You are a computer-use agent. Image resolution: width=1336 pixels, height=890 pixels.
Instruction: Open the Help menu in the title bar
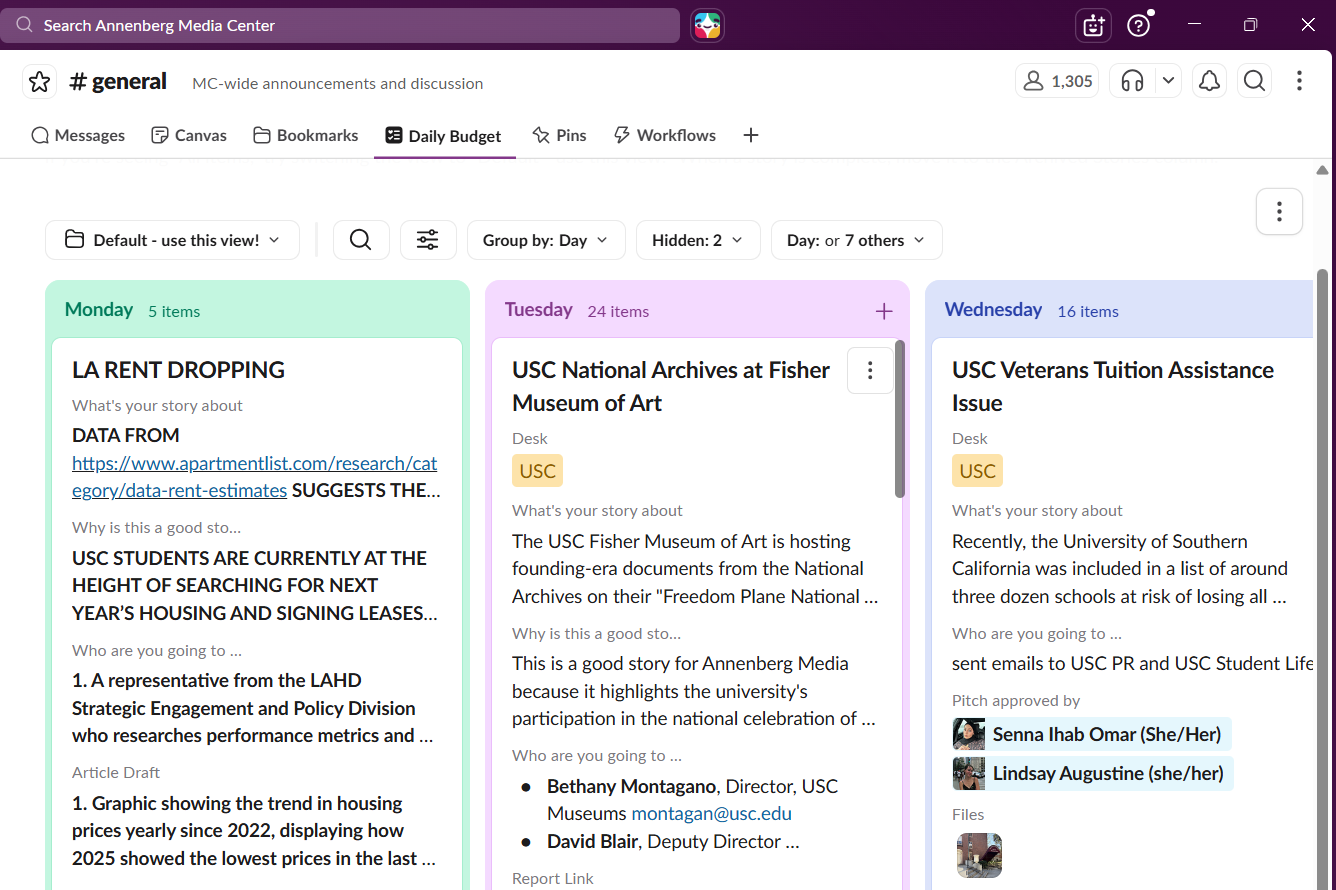point(1138,25)
